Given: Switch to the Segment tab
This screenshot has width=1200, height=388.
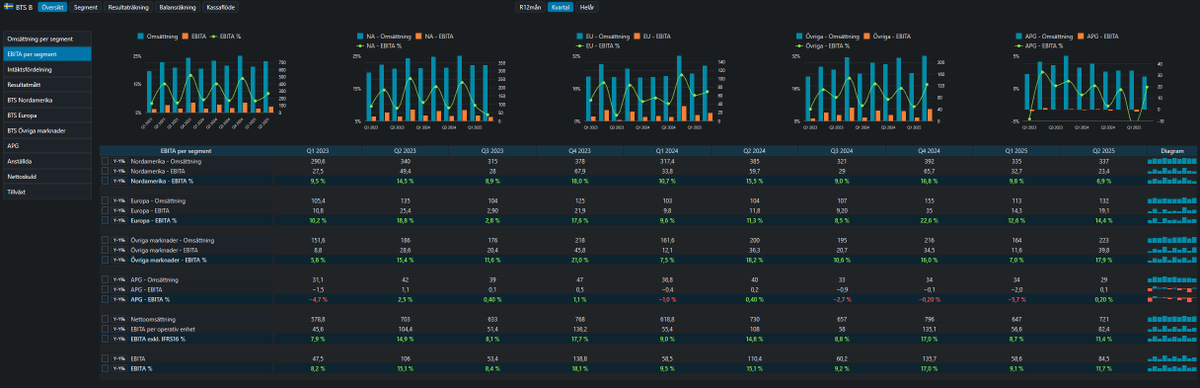Looking at the screenshot, I should click(x=85, y=6).
